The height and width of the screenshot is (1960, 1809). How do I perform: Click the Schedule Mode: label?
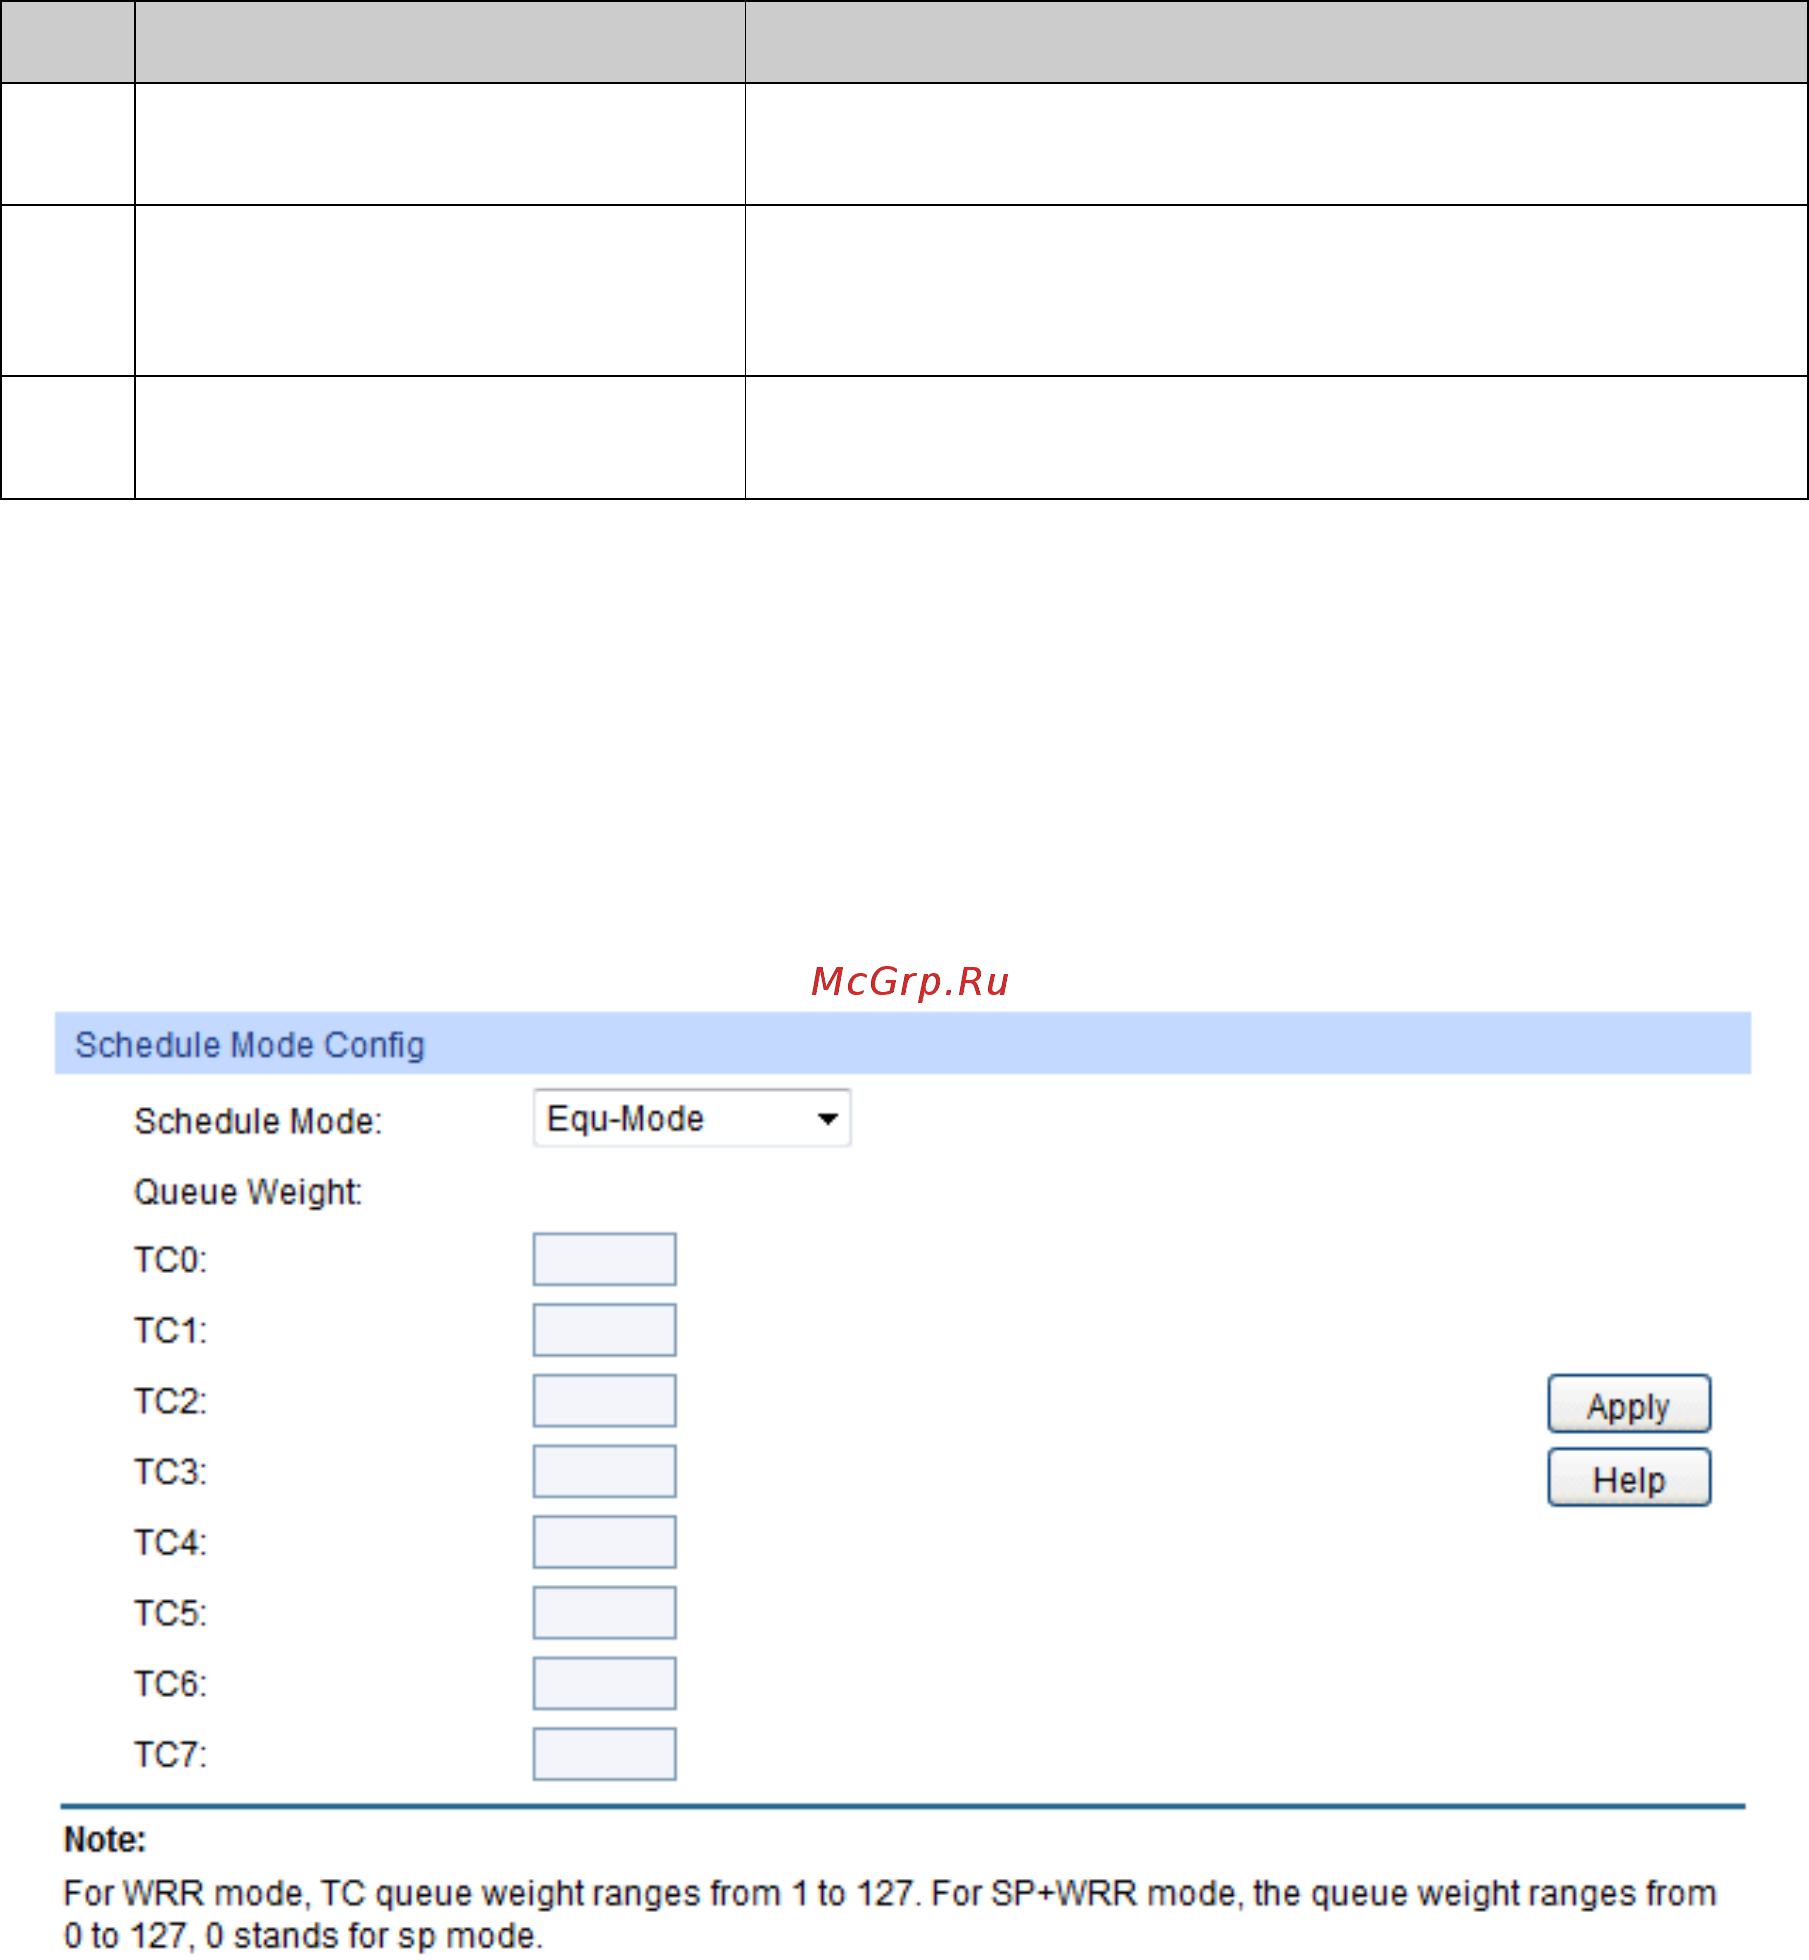click(x=258, y=1121)
